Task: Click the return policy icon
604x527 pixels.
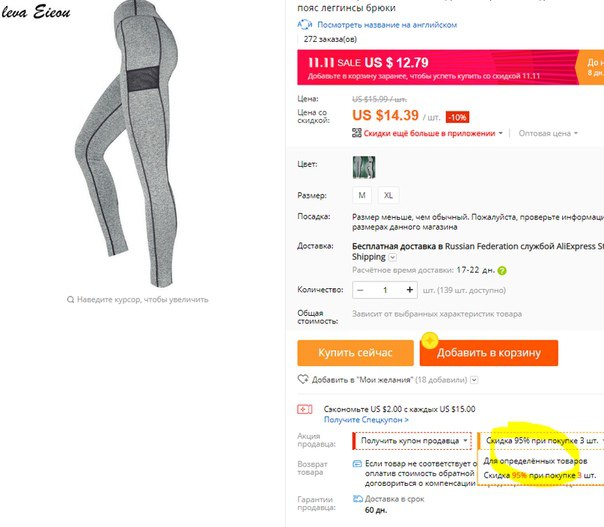Action: point(357,463)
